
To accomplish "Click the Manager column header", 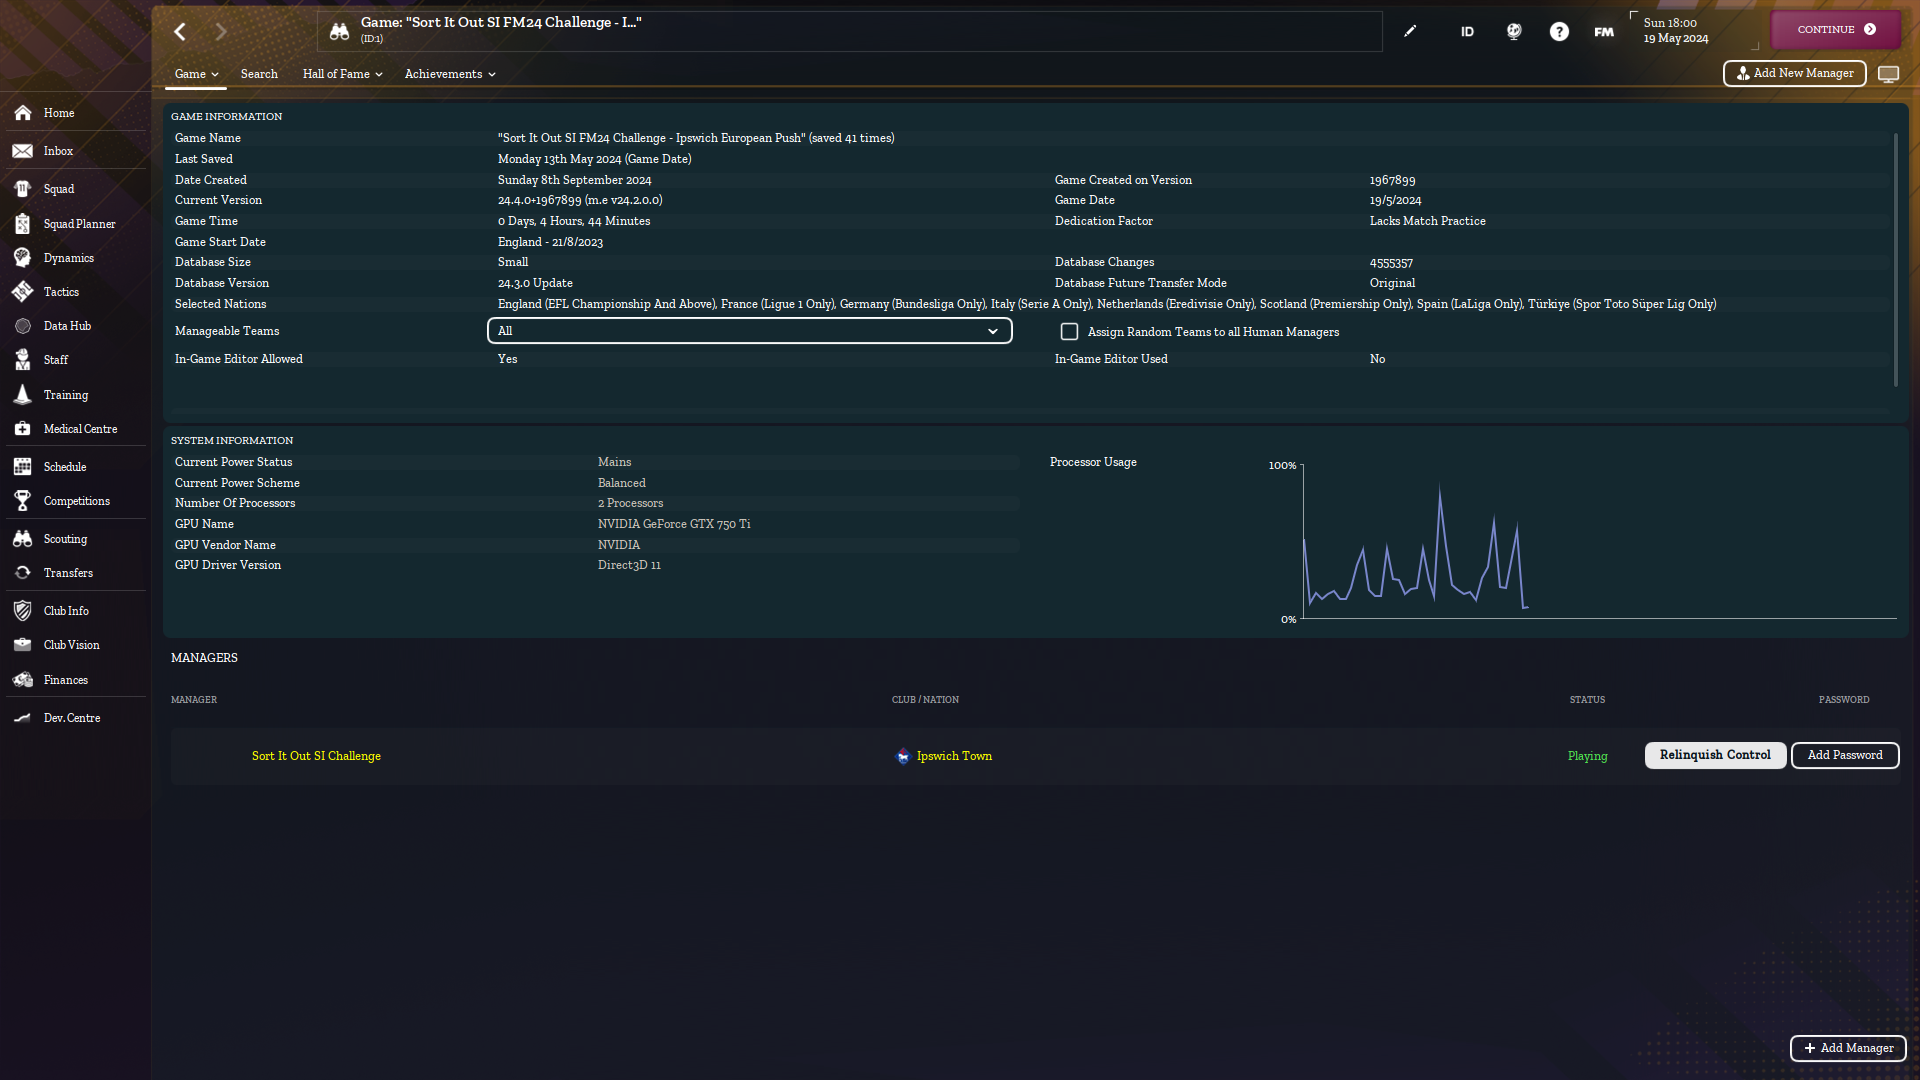I will pos(194,700).
